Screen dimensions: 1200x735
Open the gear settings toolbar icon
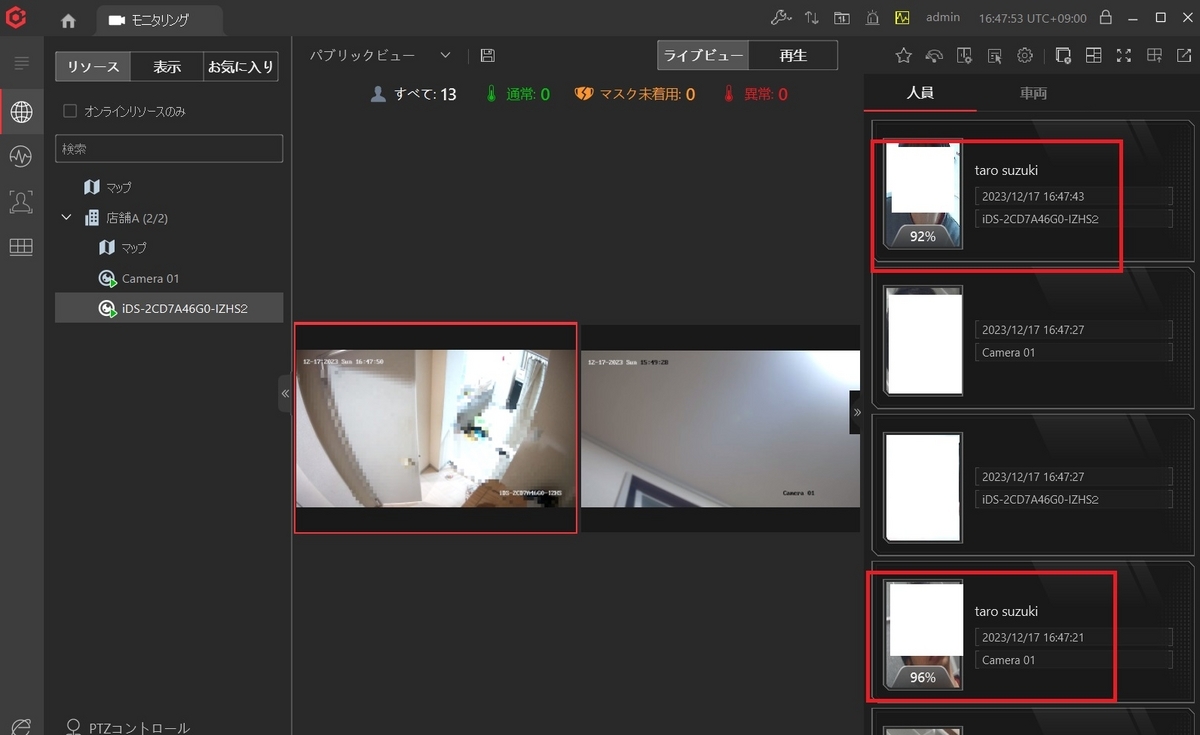tap(1025, 56)
